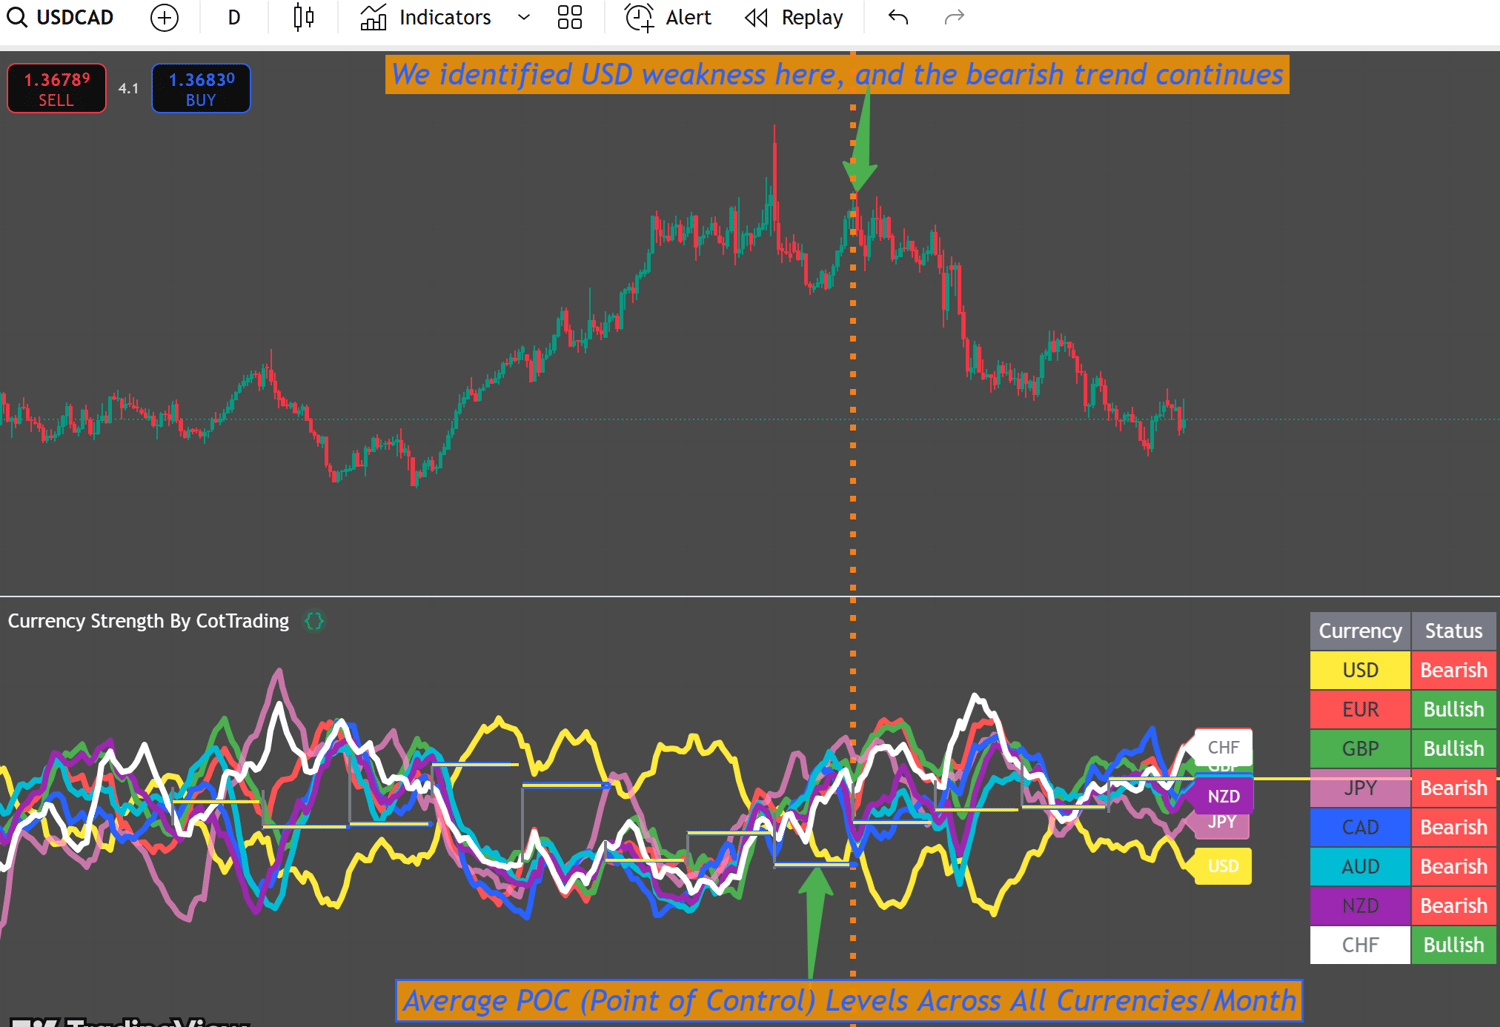Select the Bearish status in the NZD row
The height and width of the screenshot is (1027, 1500).
coord(1453,906)
